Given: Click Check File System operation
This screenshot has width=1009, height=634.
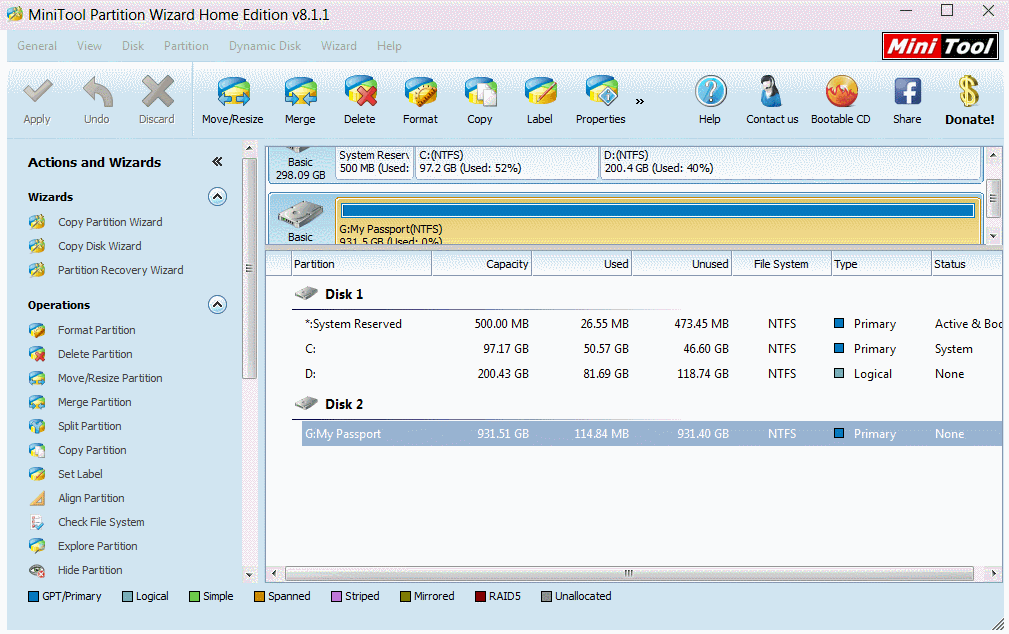Looking at the screenshot, I should tap(101, 522).
